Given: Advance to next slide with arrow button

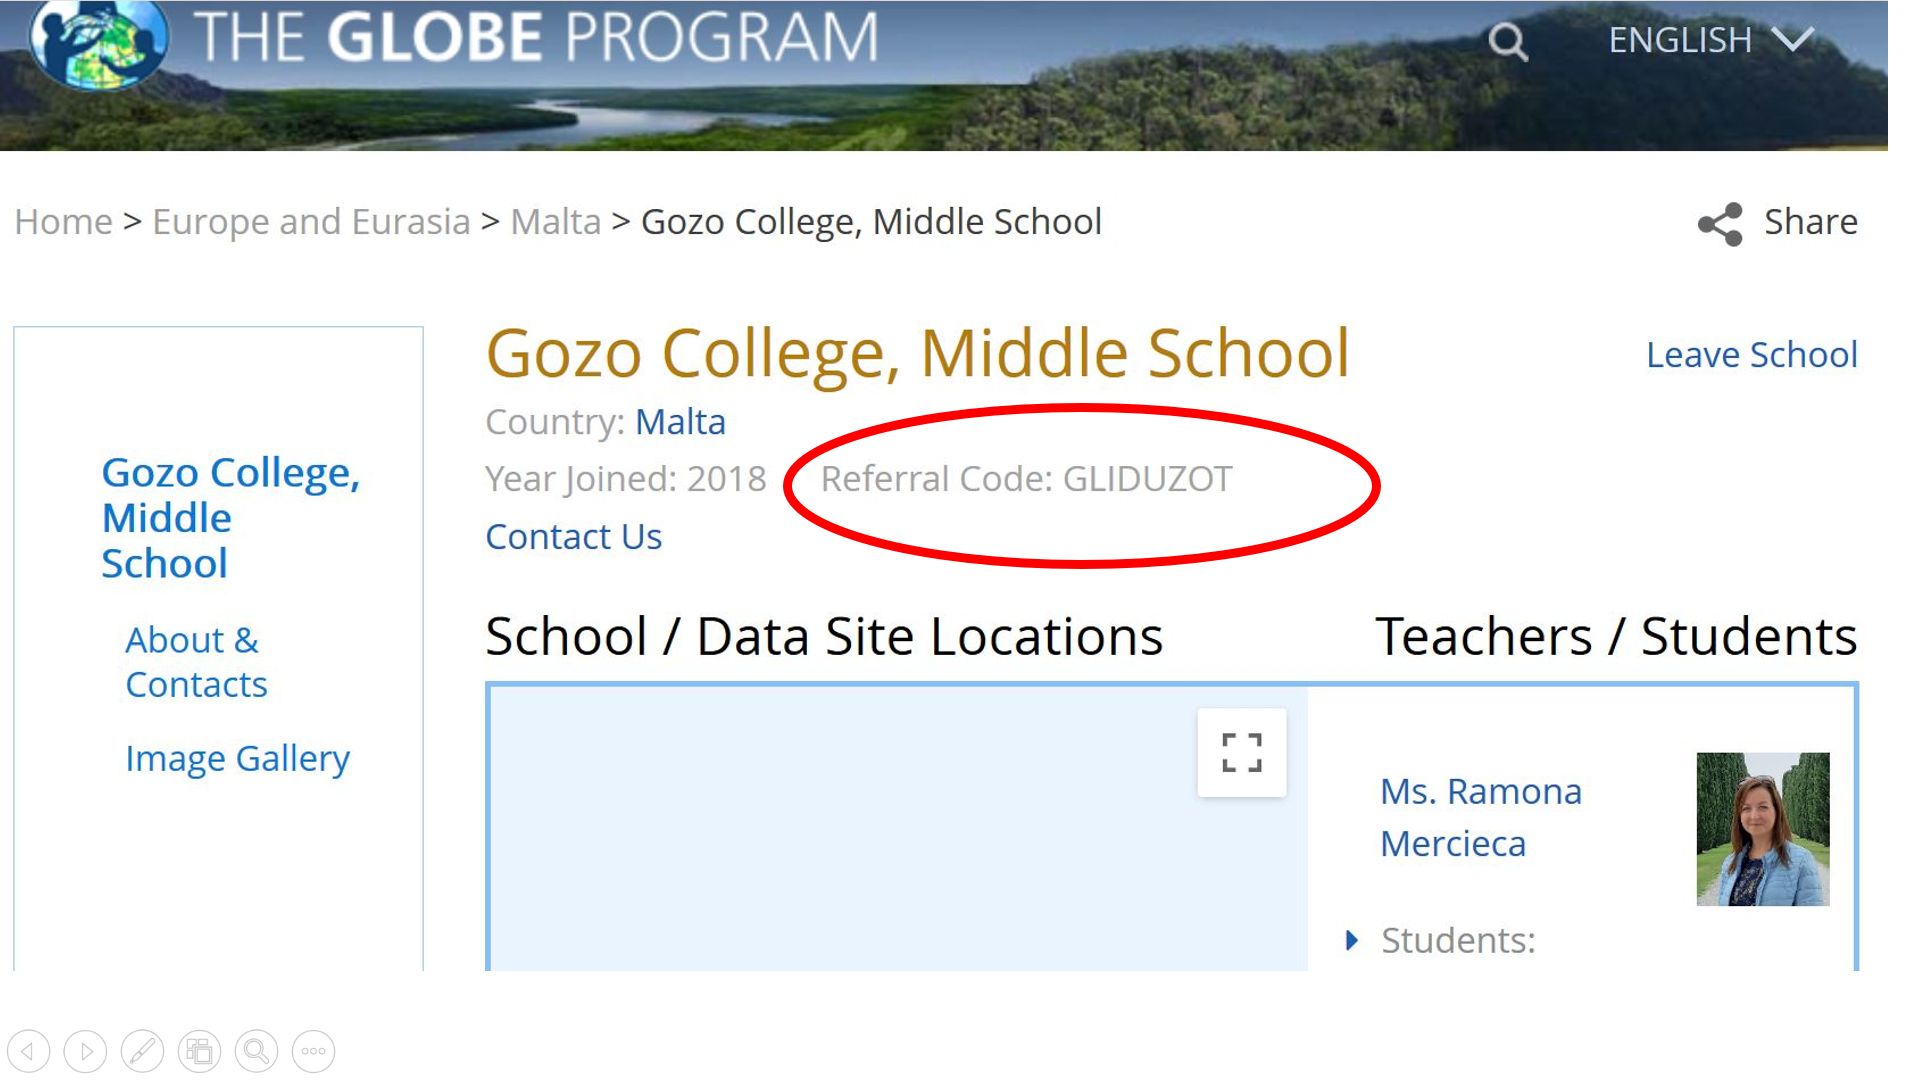Looking at the screenshot, I should (85, 1051).
